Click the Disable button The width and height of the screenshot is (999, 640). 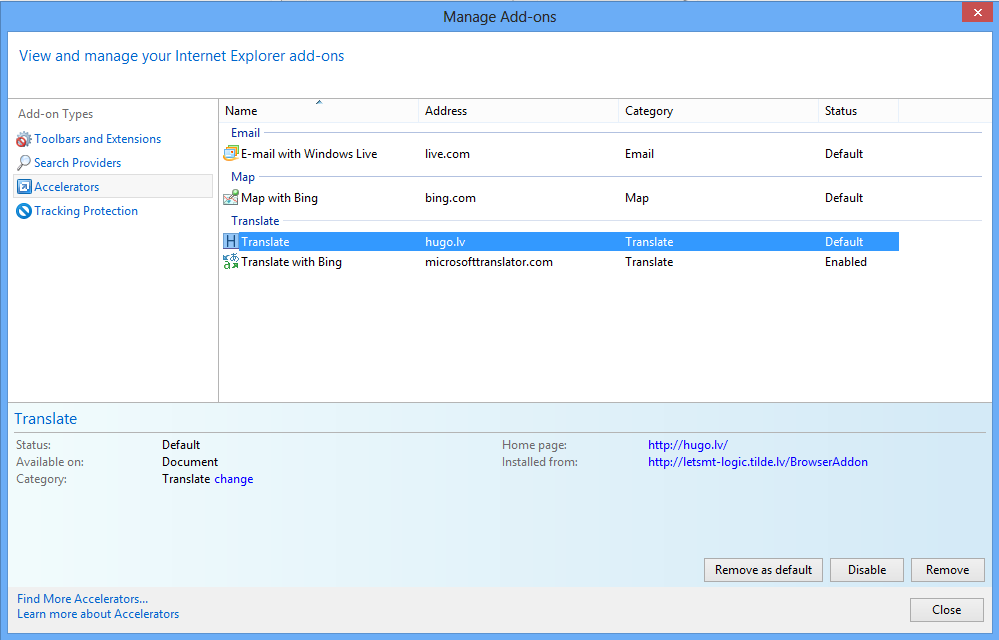click(x=866, y=570)
